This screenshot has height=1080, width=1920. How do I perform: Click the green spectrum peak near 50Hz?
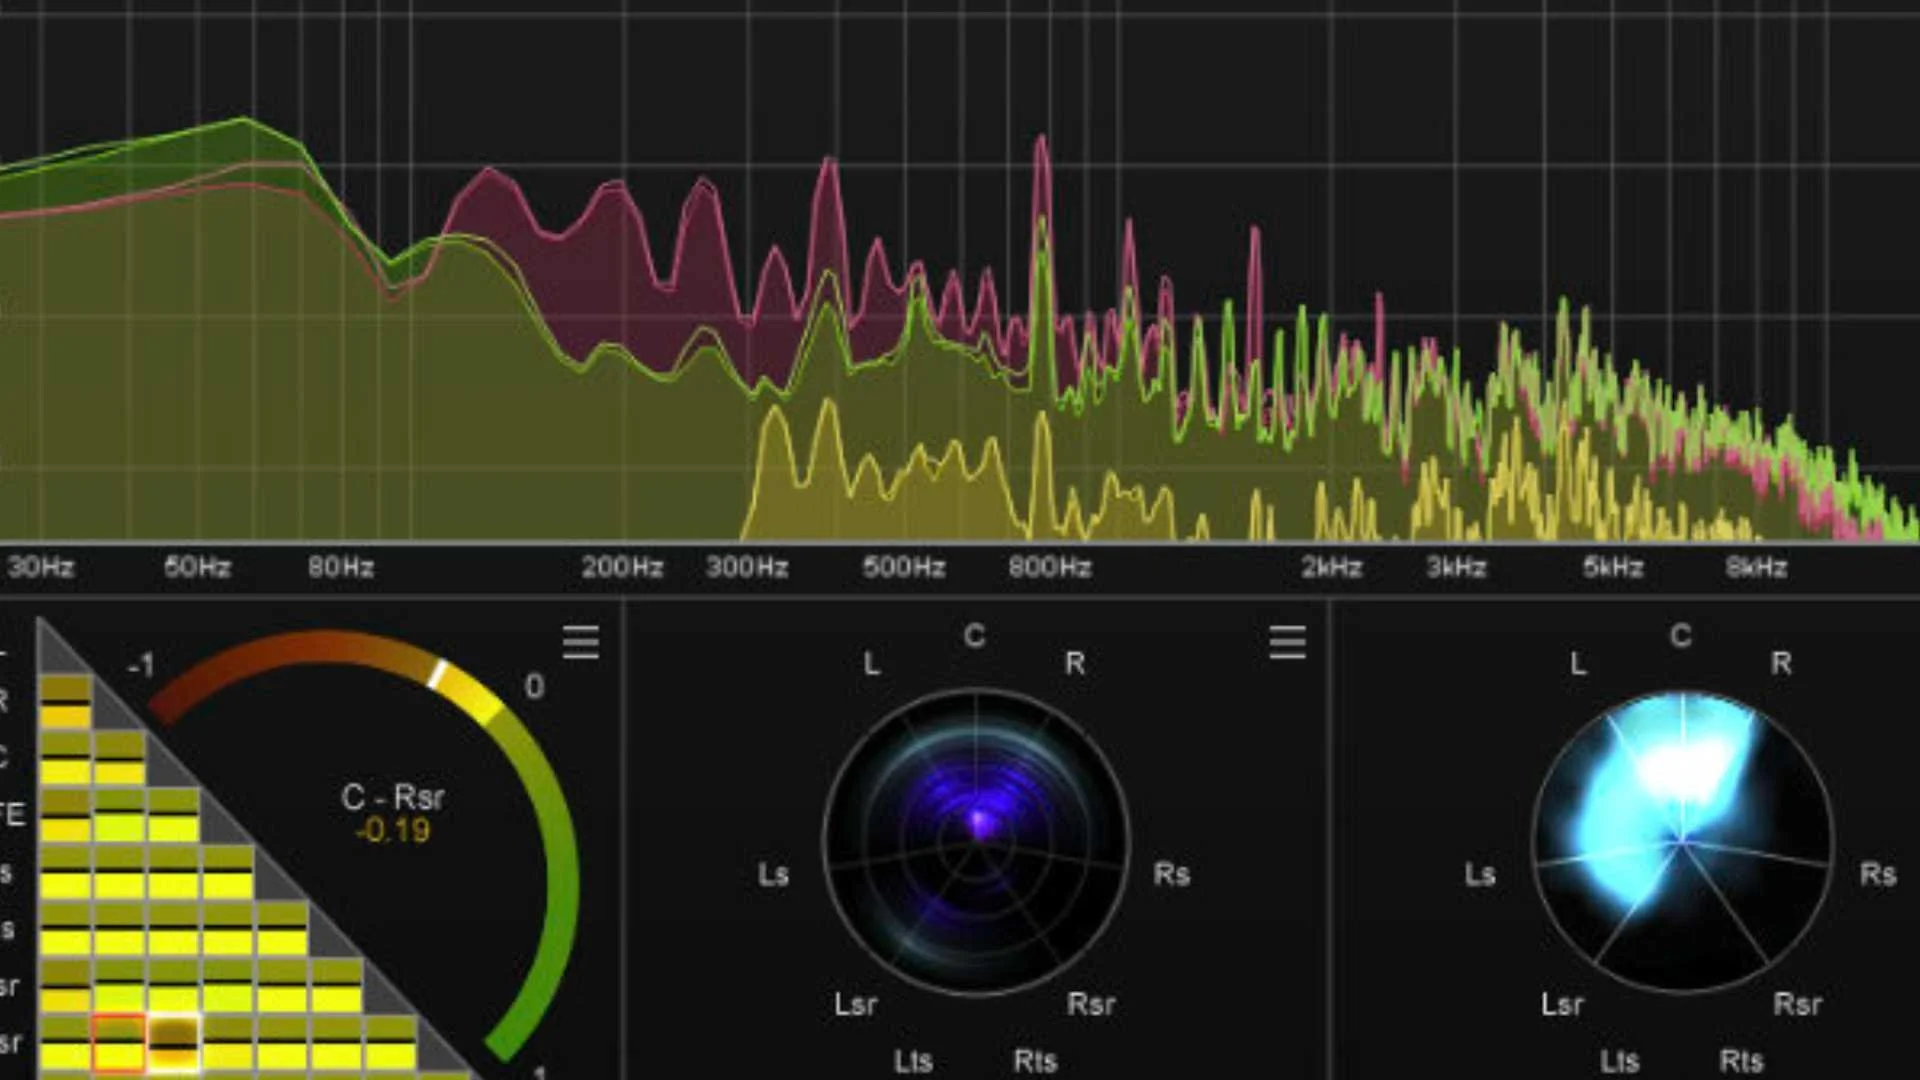(x=243, y=122)
